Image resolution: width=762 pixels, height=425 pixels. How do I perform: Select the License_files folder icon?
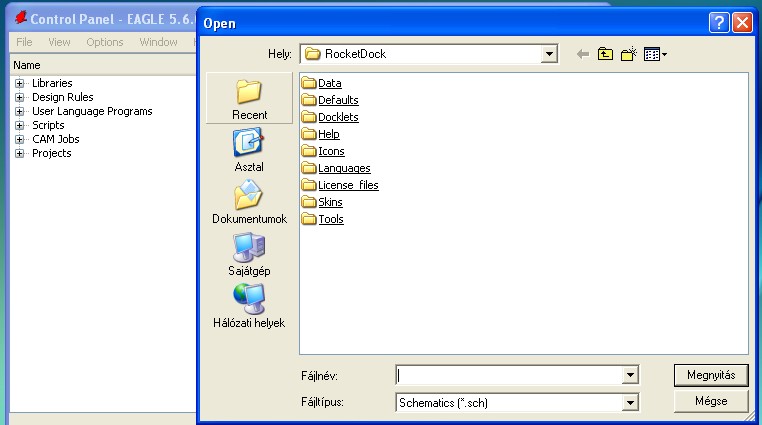pyautogui.click(x=309, y=185)
